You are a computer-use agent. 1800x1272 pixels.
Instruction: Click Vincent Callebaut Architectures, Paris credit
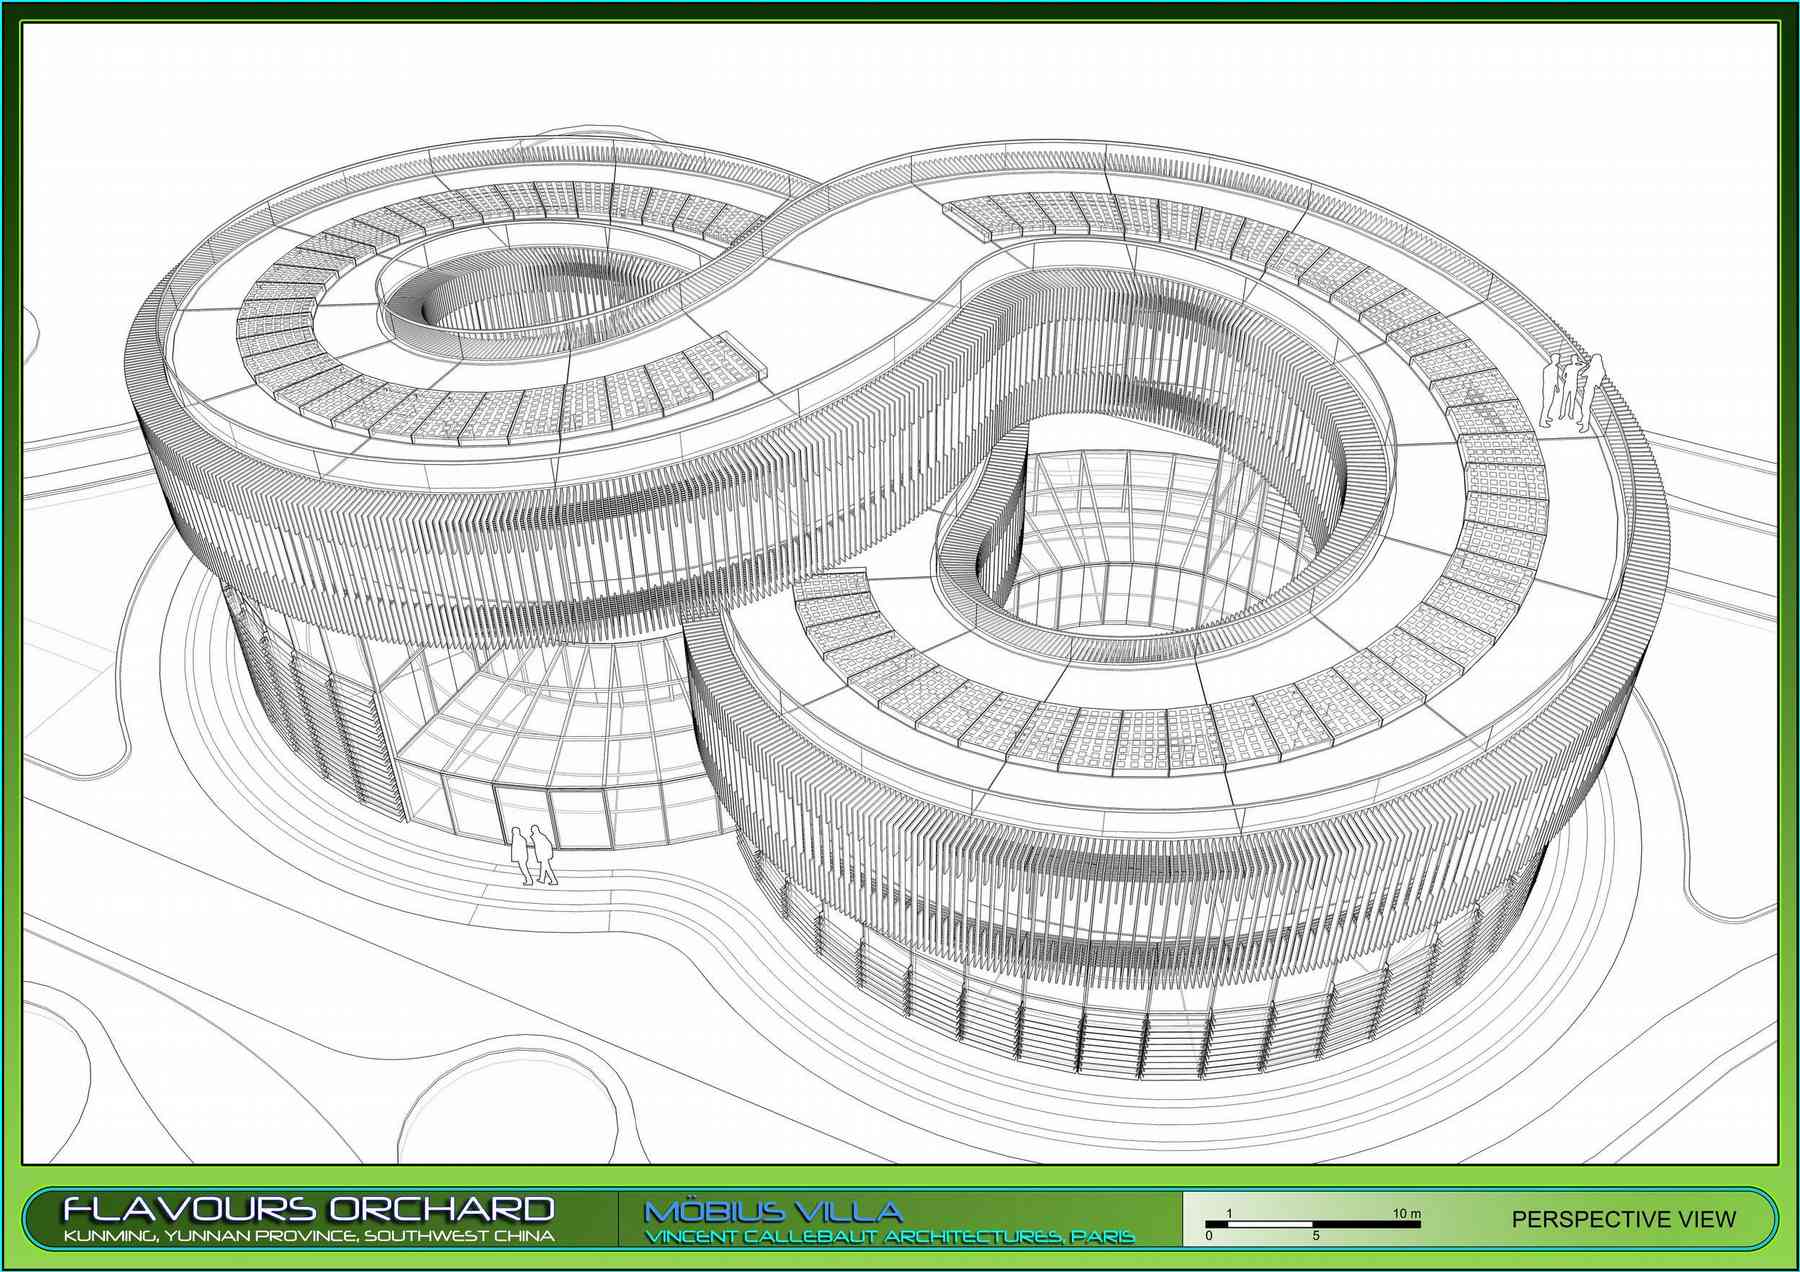(x=889, y=1237)
